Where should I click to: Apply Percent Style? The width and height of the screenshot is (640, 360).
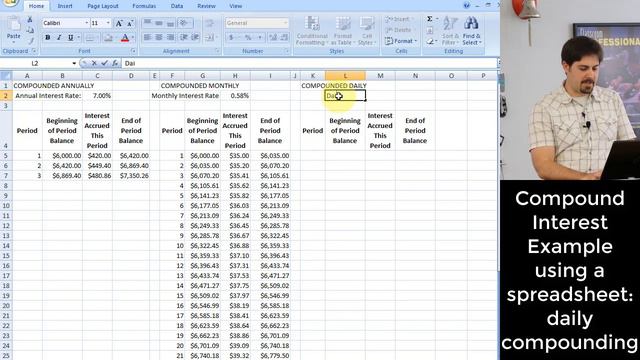[247, 38]
